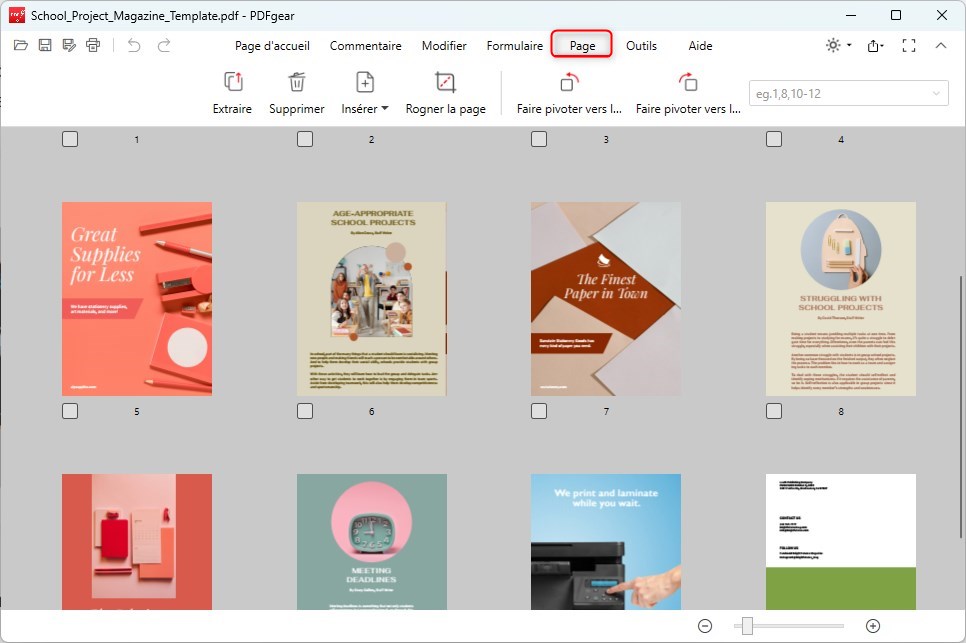
Task: Click the Supprimer trash icon
Action: pyautogui.click(x=296, y=83)
